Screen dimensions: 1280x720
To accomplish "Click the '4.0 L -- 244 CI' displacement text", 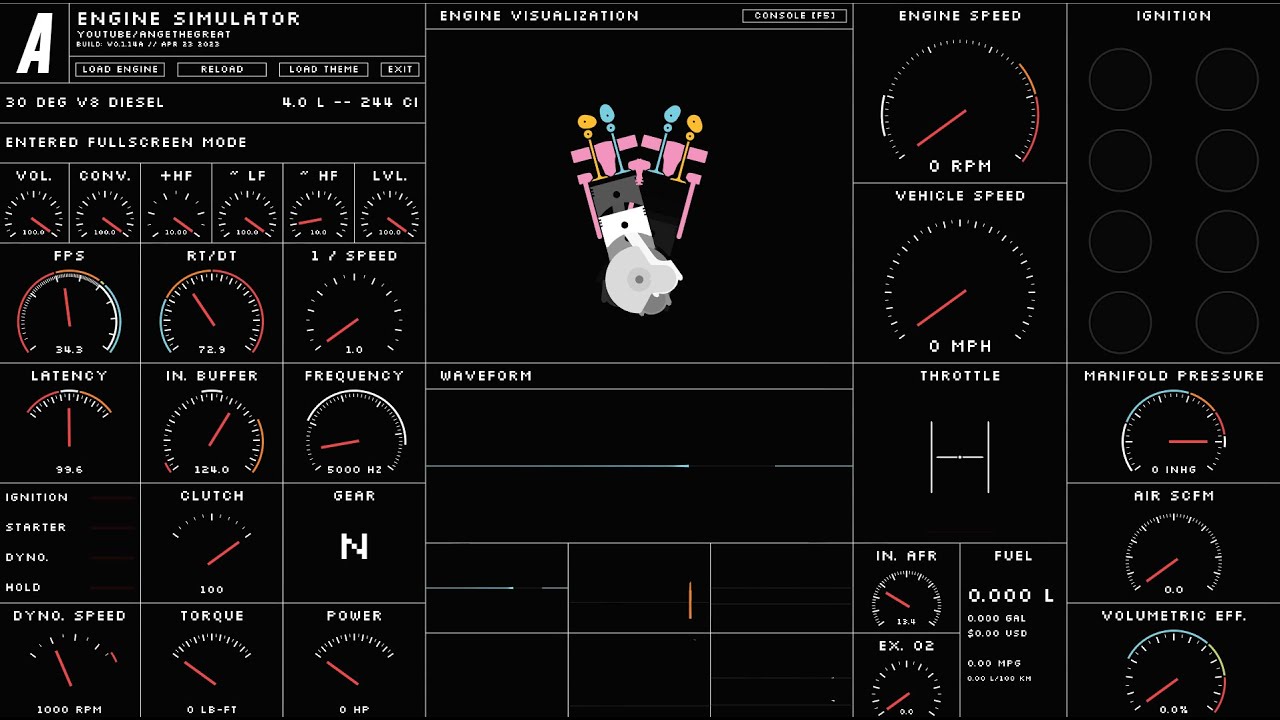I will point(351,102).
